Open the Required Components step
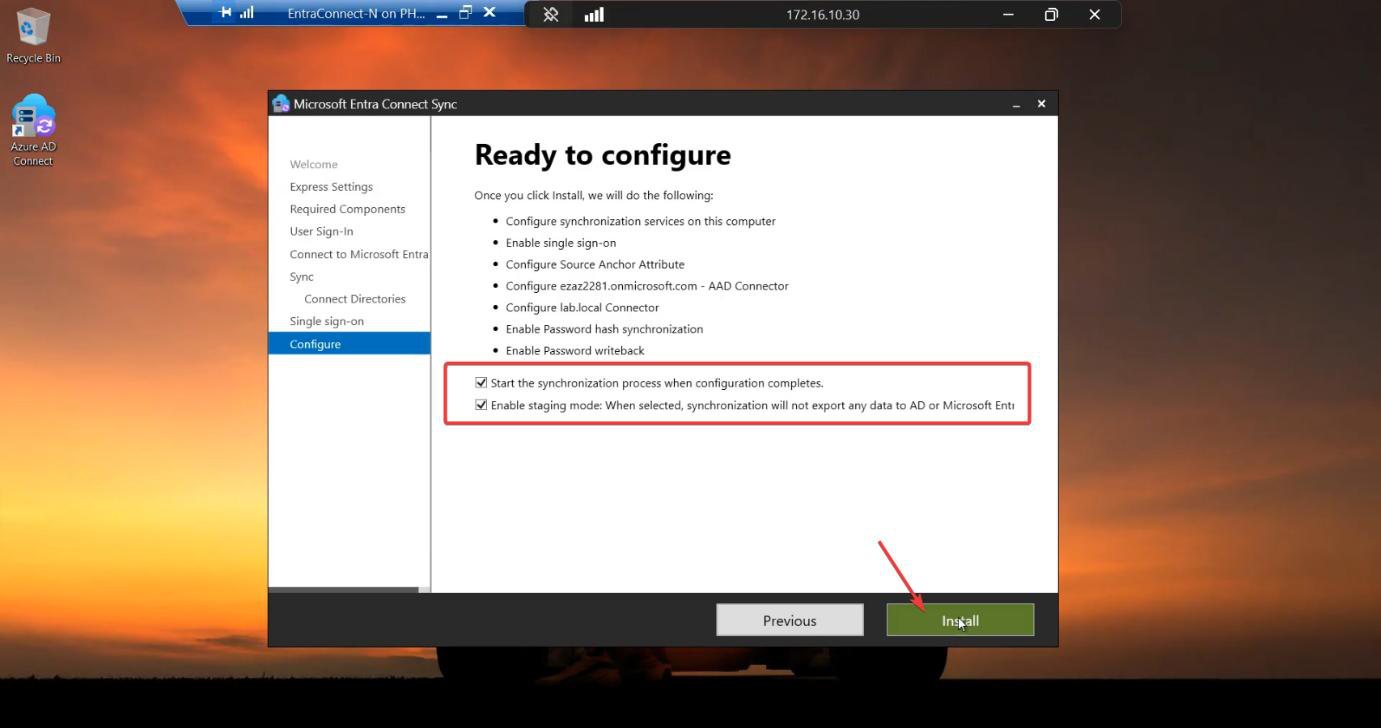Screen dimensions: 1381x728 pos(347,209)
